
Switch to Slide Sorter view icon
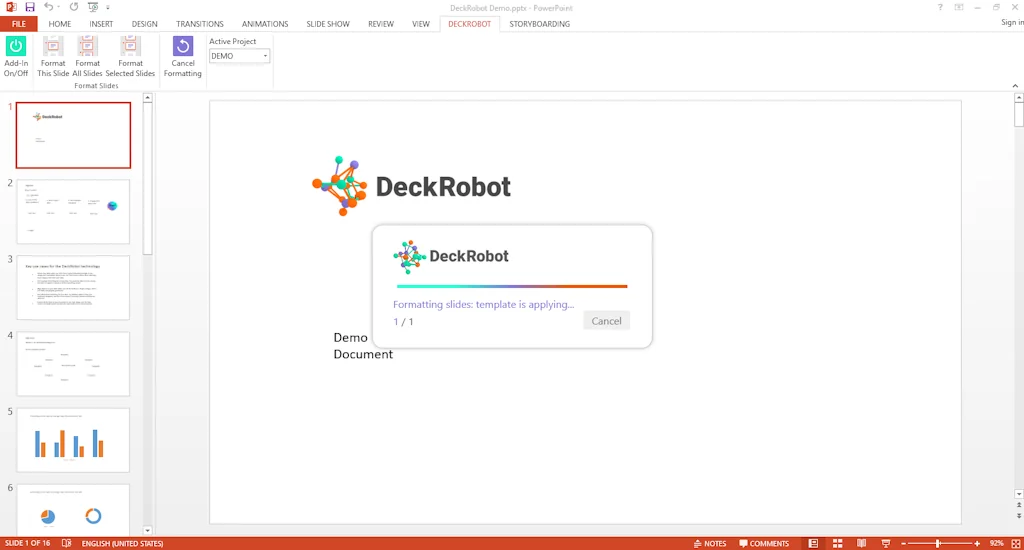tap(837, 543)
